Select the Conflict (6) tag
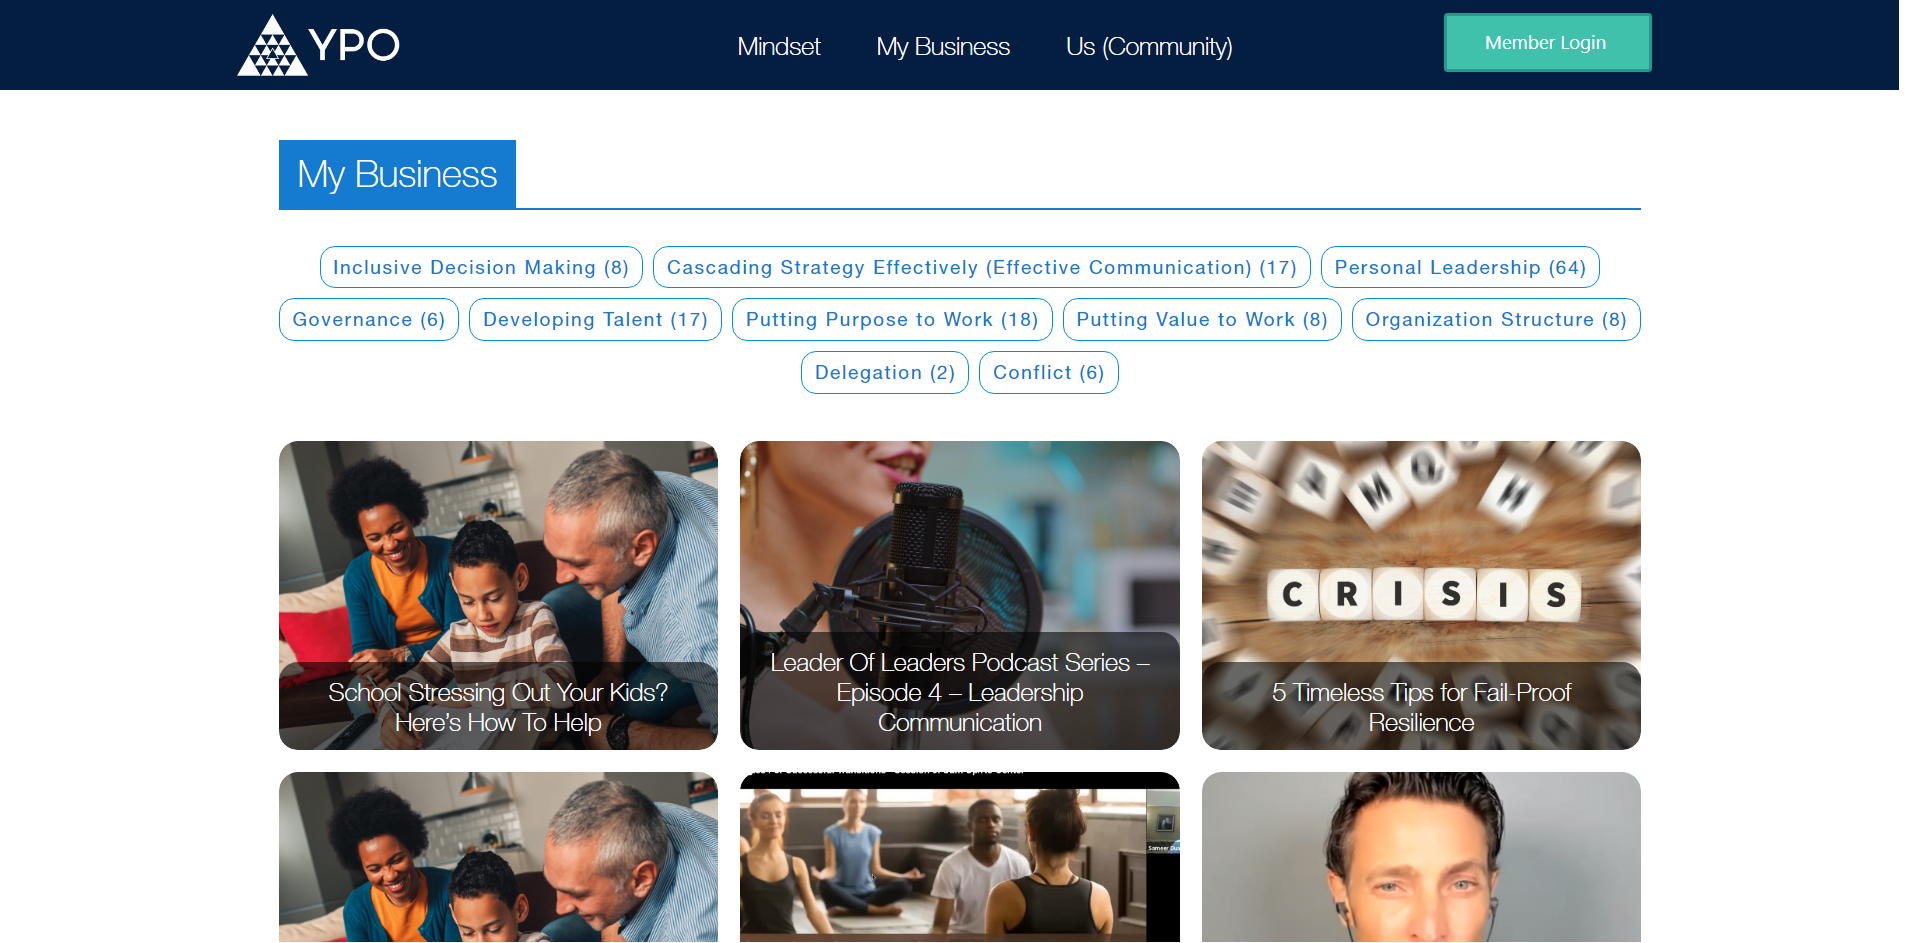The image size is (1920, 943). point(1049,372)
